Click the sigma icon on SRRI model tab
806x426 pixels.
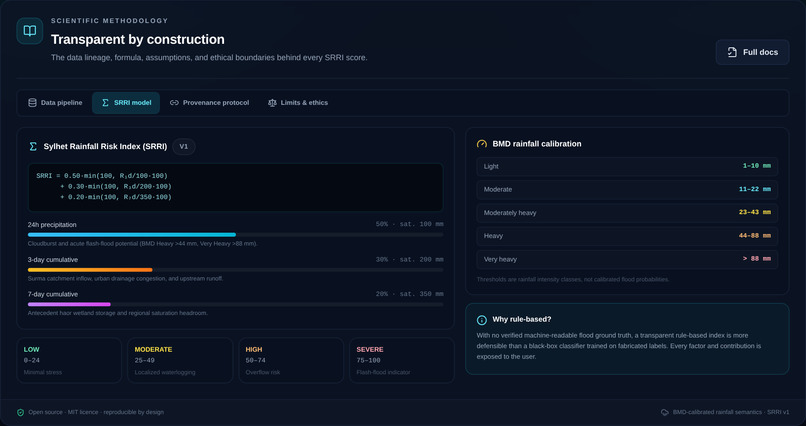tap(105, 103)
